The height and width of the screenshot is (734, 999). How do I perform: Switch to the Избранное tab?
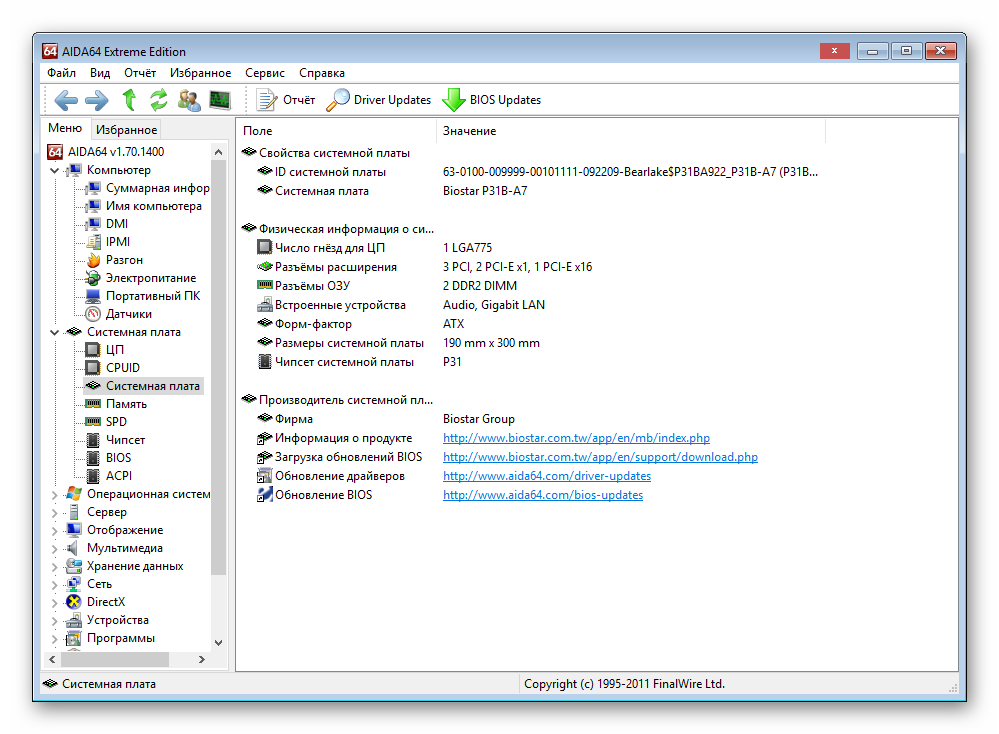point(126,130)
